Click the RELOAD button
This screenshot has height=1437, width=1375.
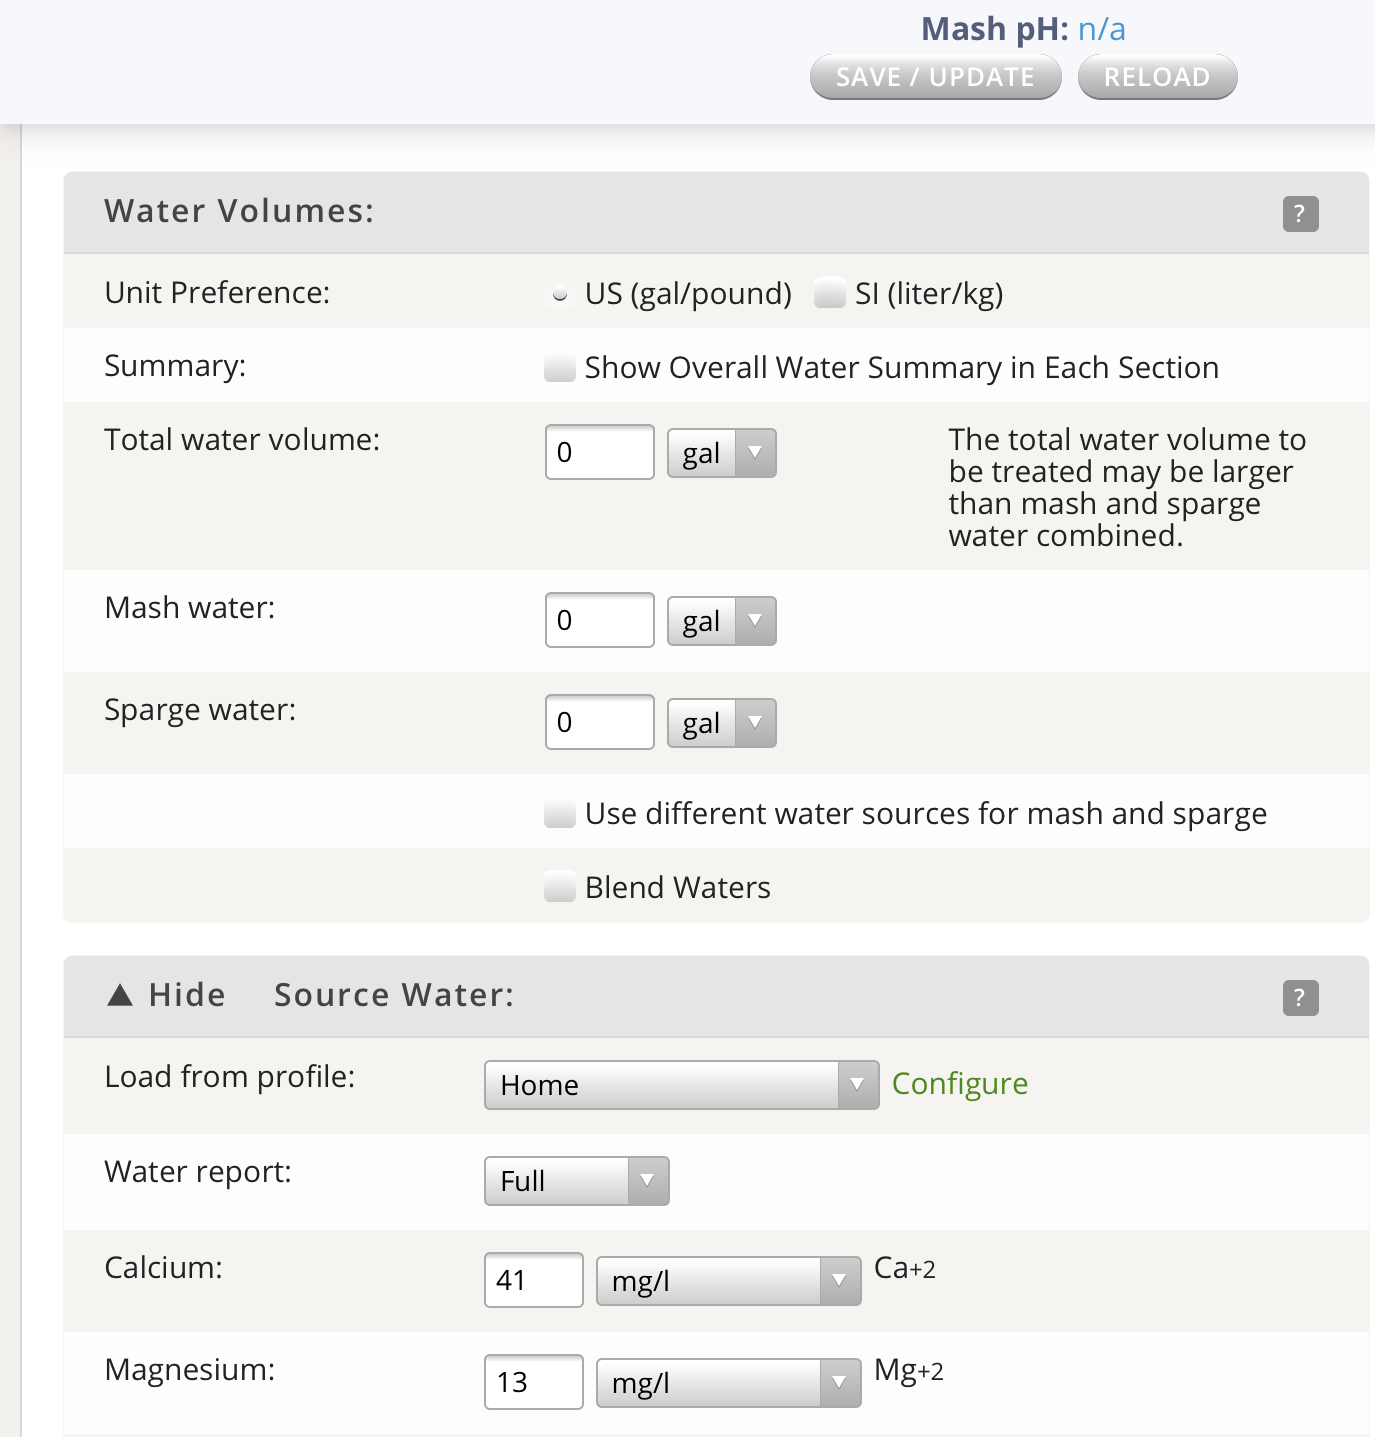pos(1158,77)
